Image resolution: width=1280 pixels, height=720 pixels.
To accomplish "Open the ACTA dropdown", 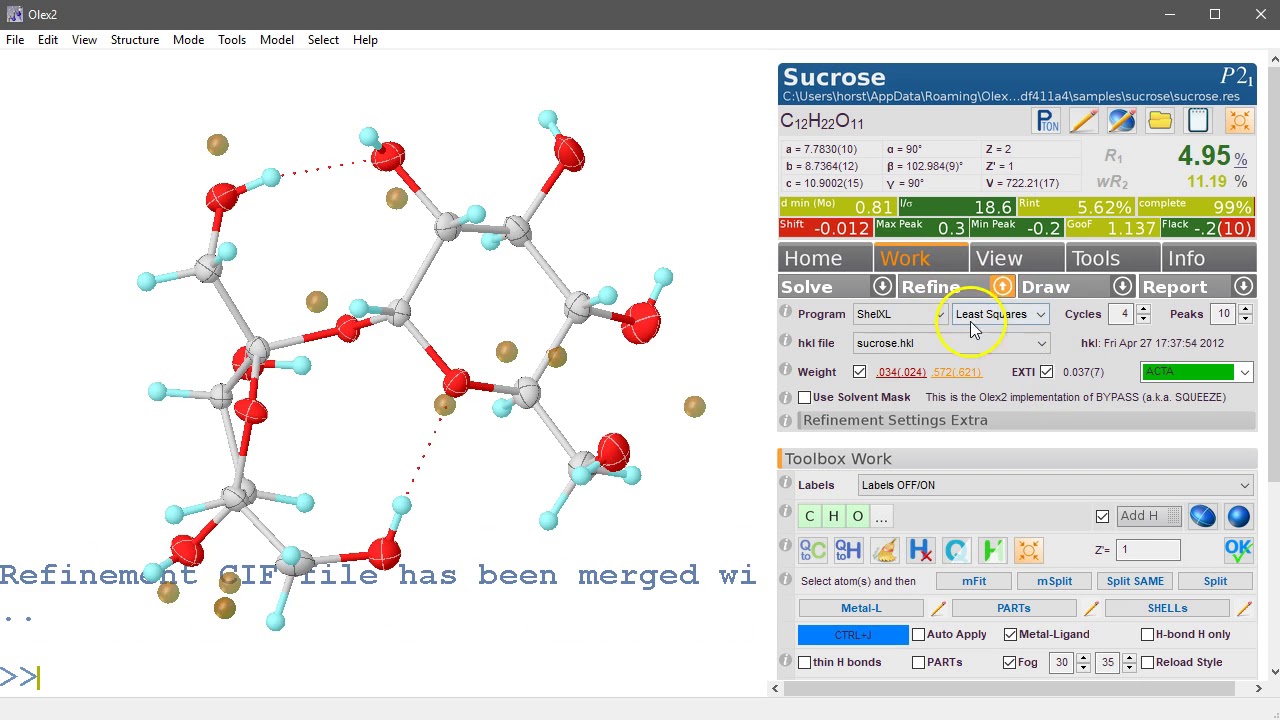I will [x=1197, y=372].
